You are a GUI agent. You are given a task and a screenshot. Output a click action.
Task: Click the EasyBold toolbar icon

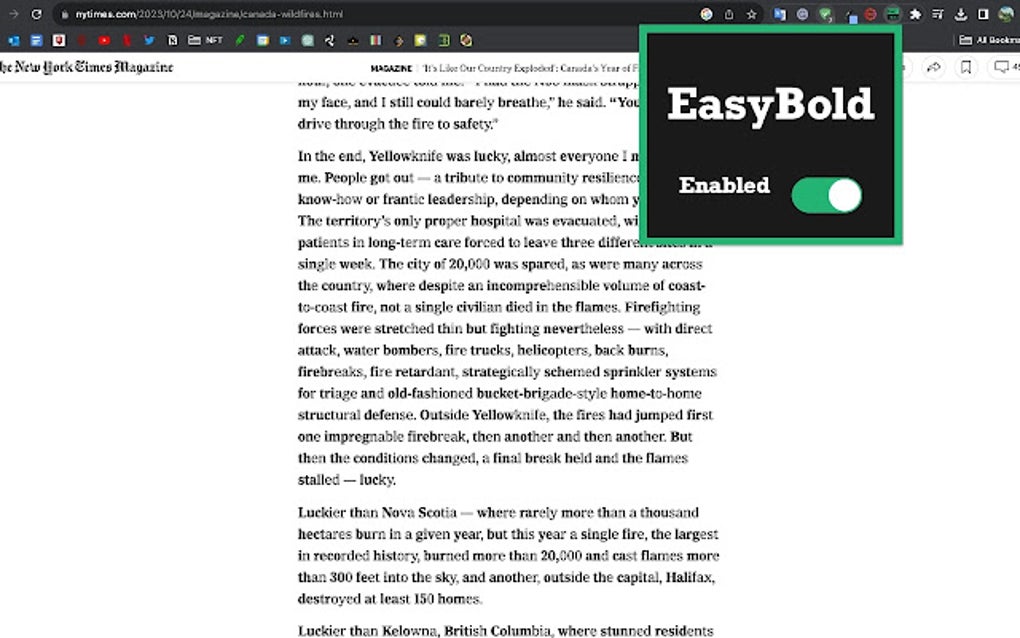[893, 14]
